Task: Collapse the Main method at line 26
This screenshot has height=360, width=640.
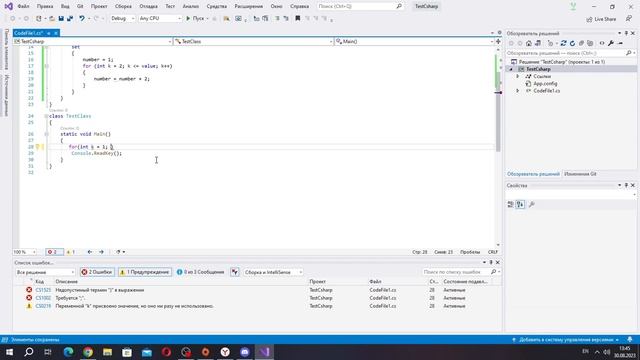Action: click(47, 134)
